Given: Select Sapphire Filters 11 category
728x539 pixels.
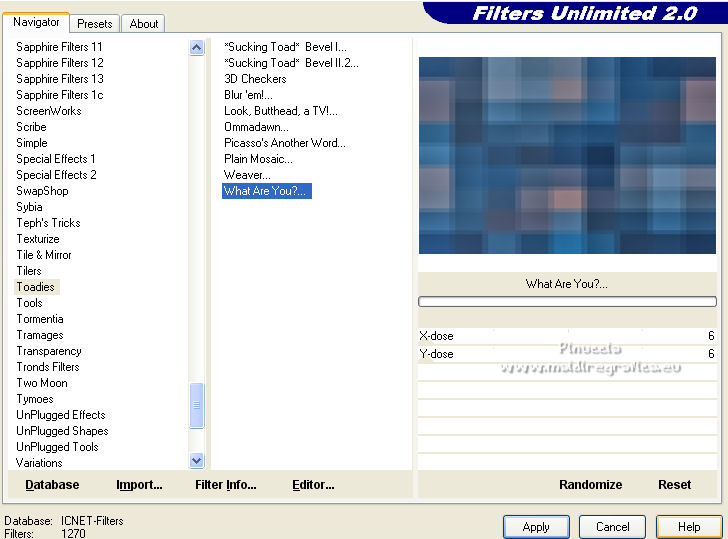Looking at the screenshot, I should [x=59, y=47].
